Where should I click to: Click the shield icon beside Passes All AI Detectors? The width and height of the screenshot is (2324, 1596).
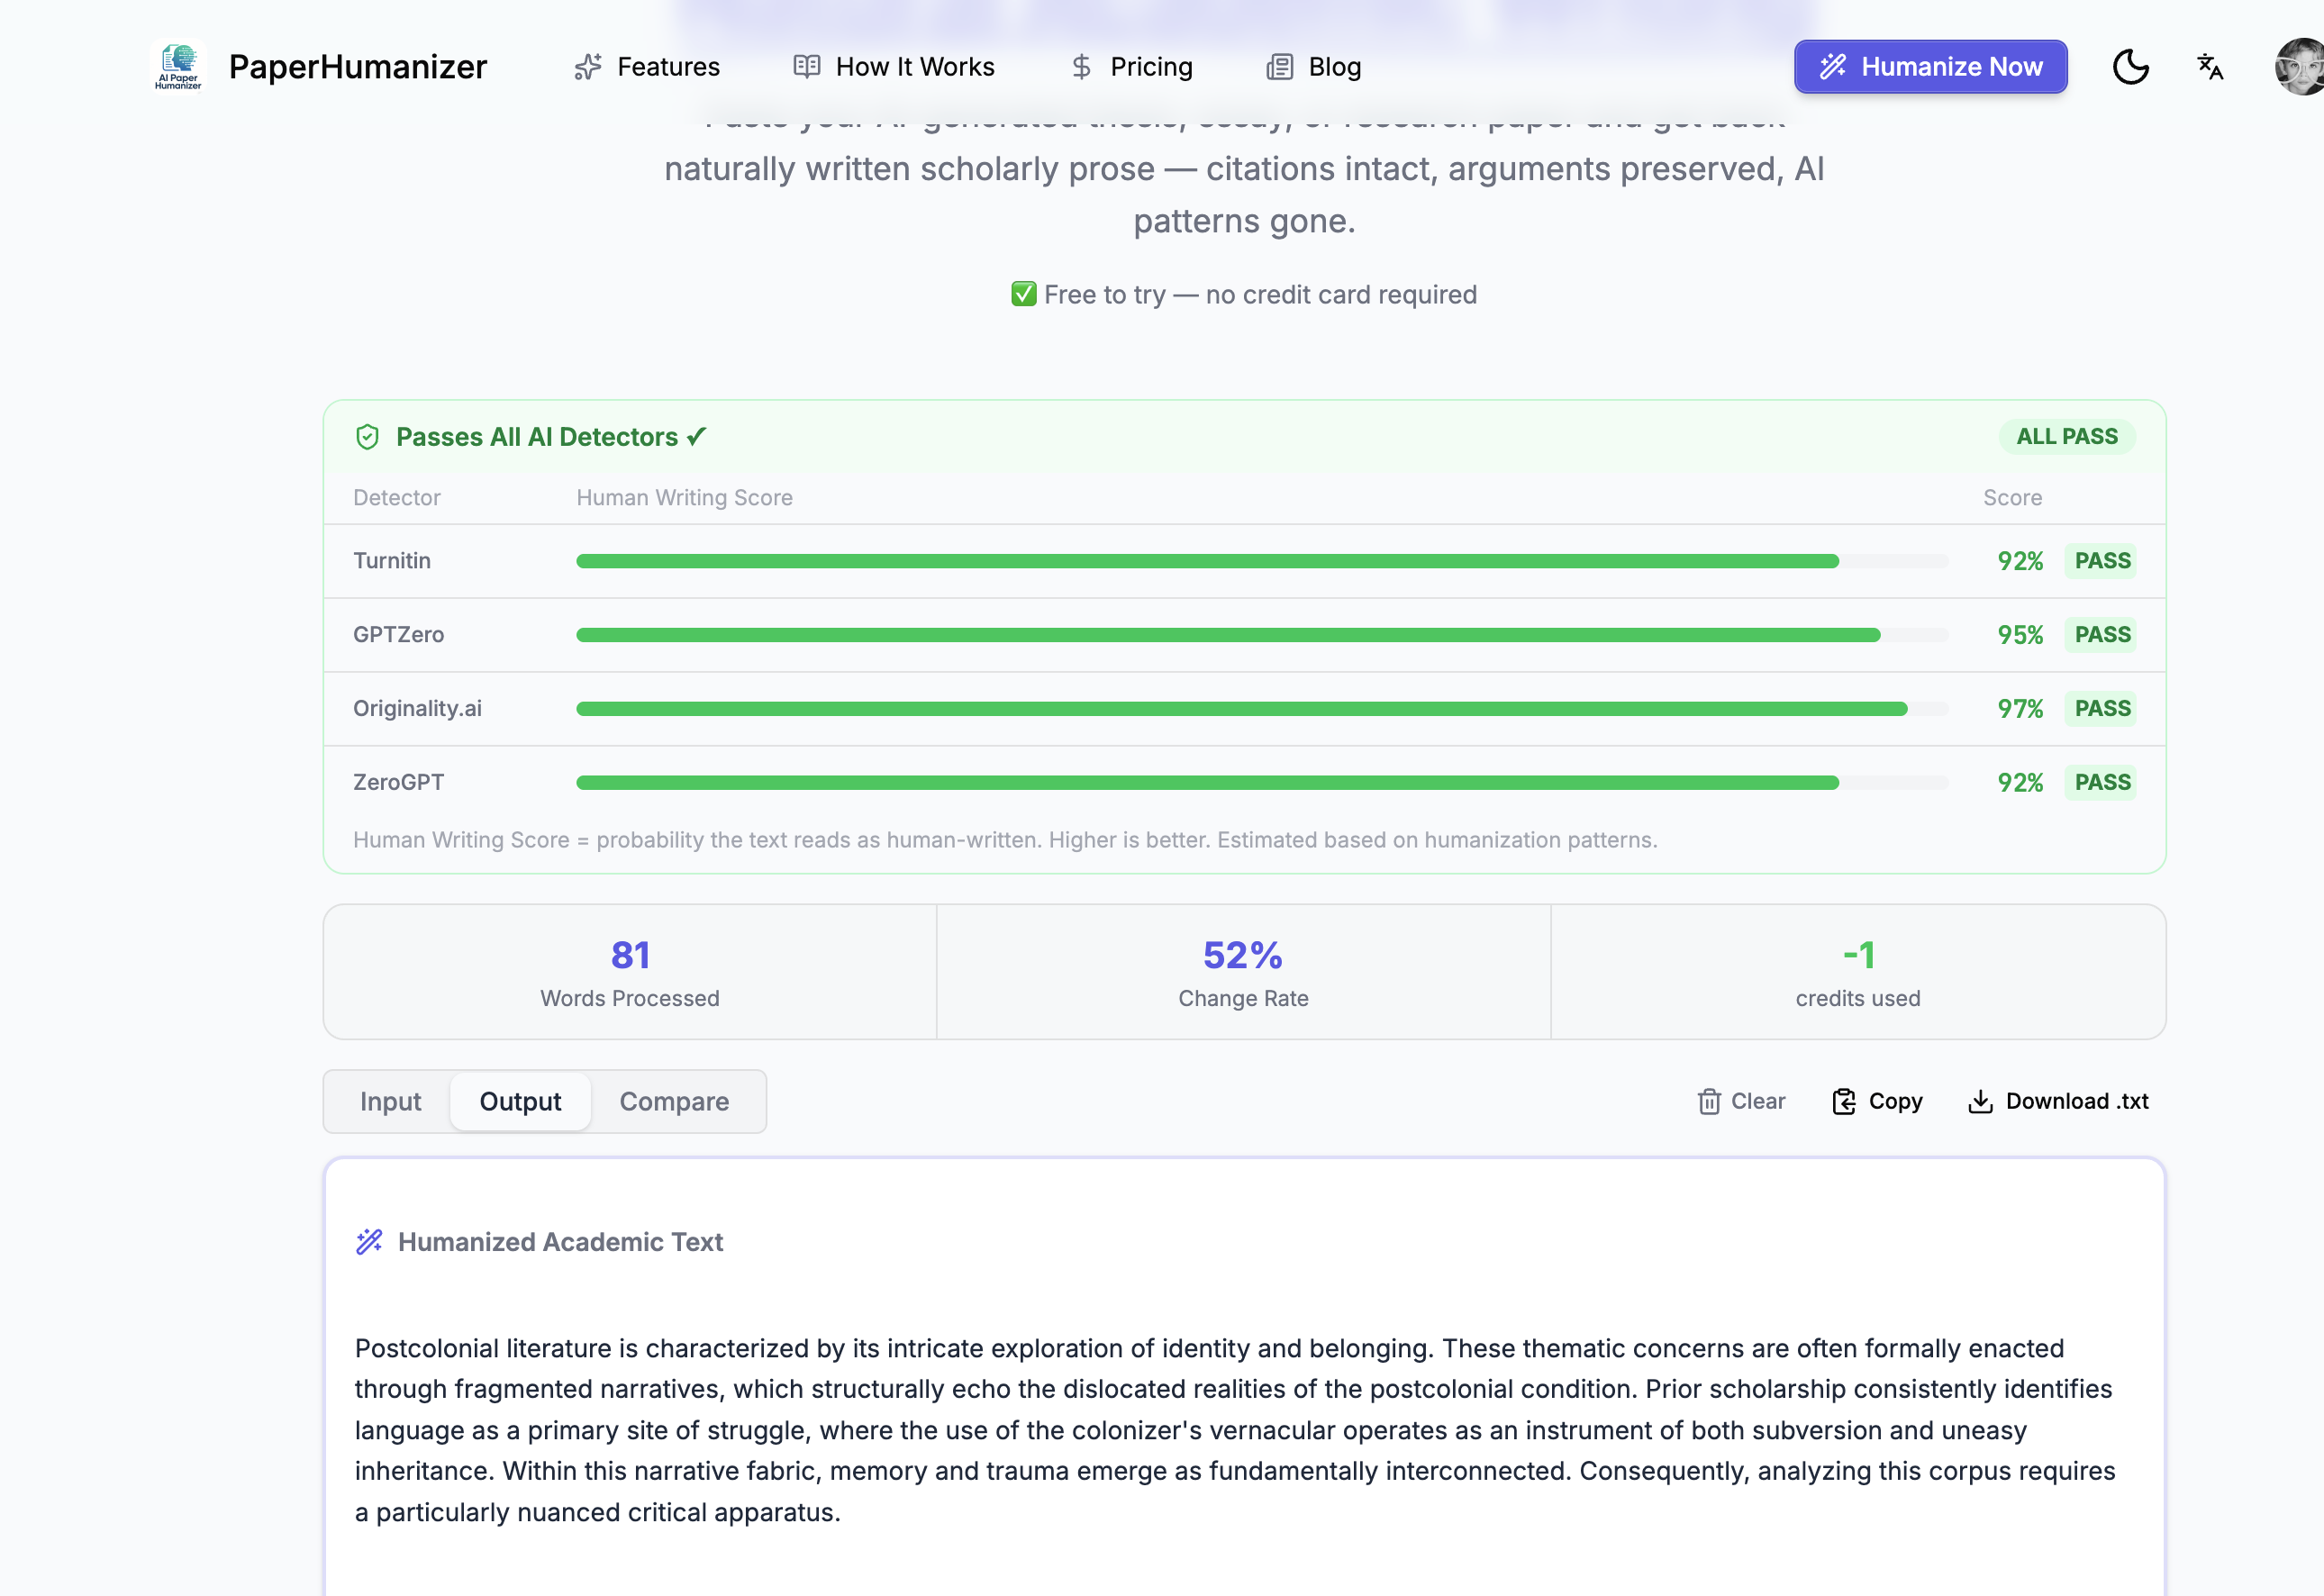[367, 437]
